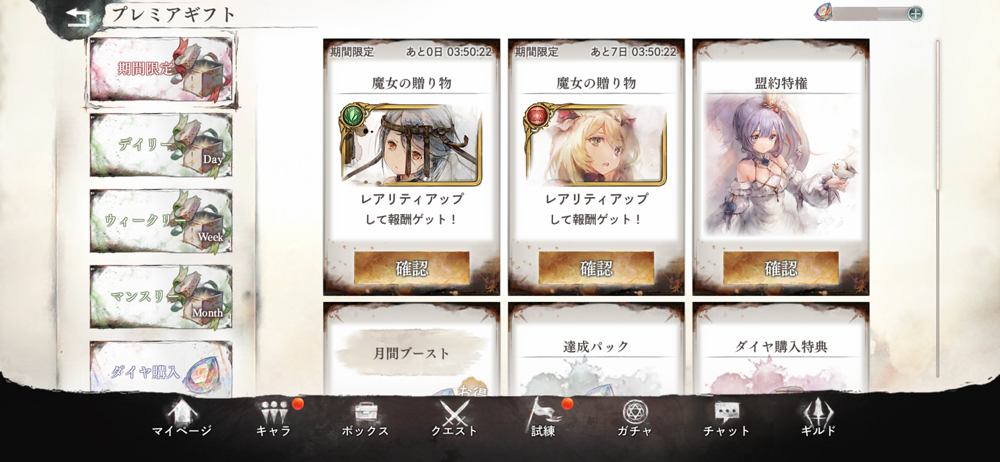Switch to the ウィークリー gift tab

tap(161, 221)
